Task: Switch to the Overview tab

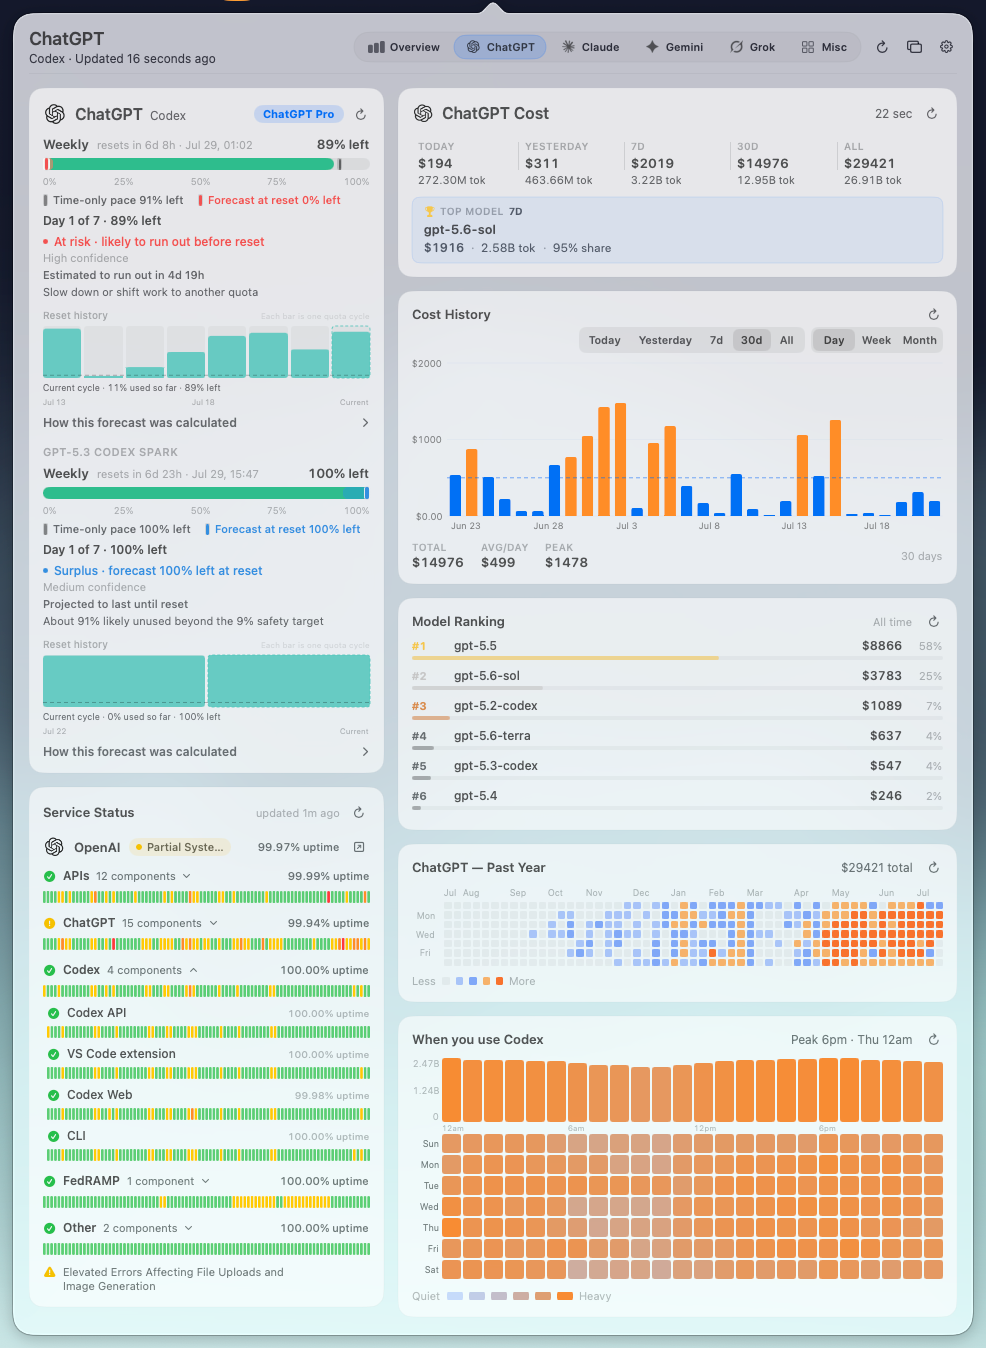Action: tap(404, 47)
